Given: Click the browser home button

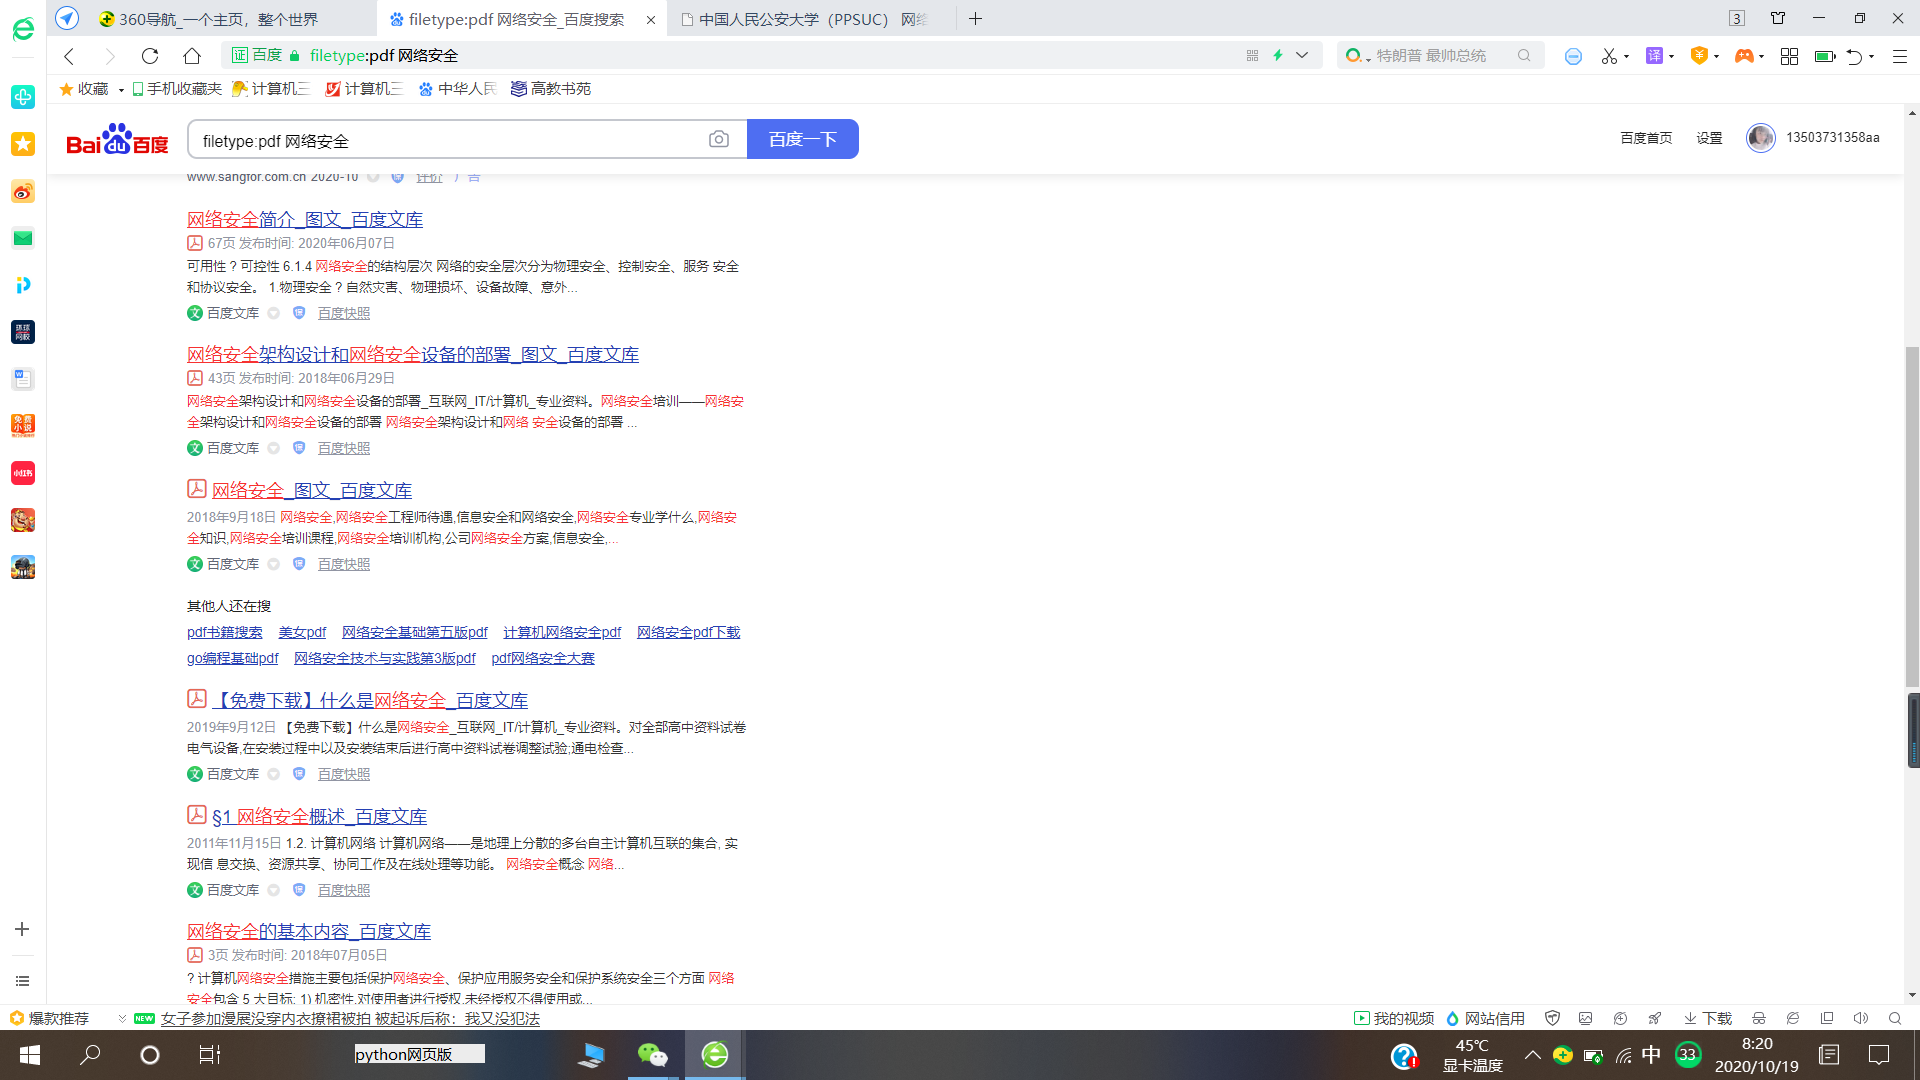Looking at the screenshot, I should [192, 56].
